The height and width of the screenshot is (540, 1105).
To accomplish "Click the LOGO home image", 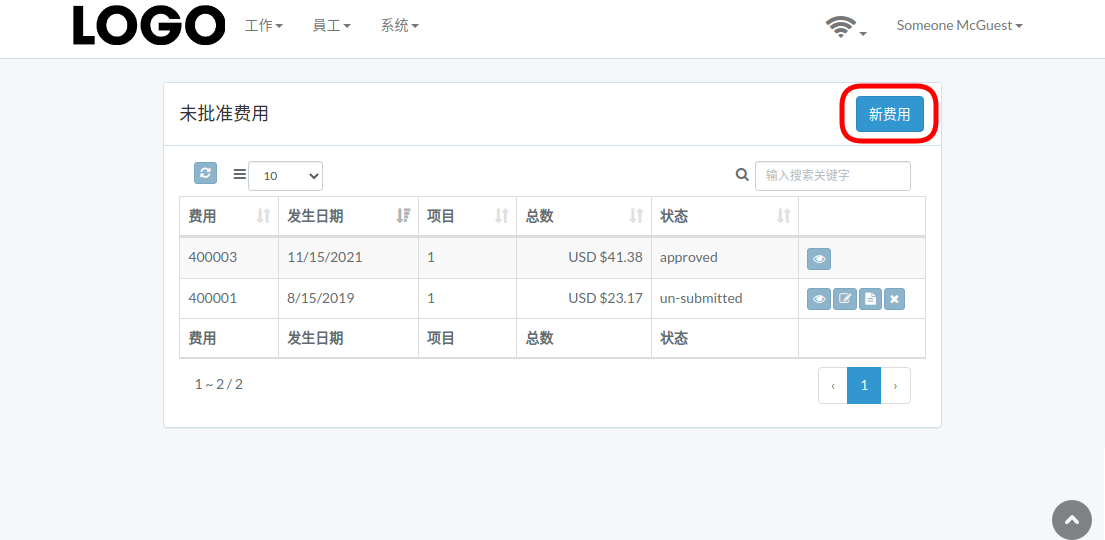I will (x=149, y=25).
